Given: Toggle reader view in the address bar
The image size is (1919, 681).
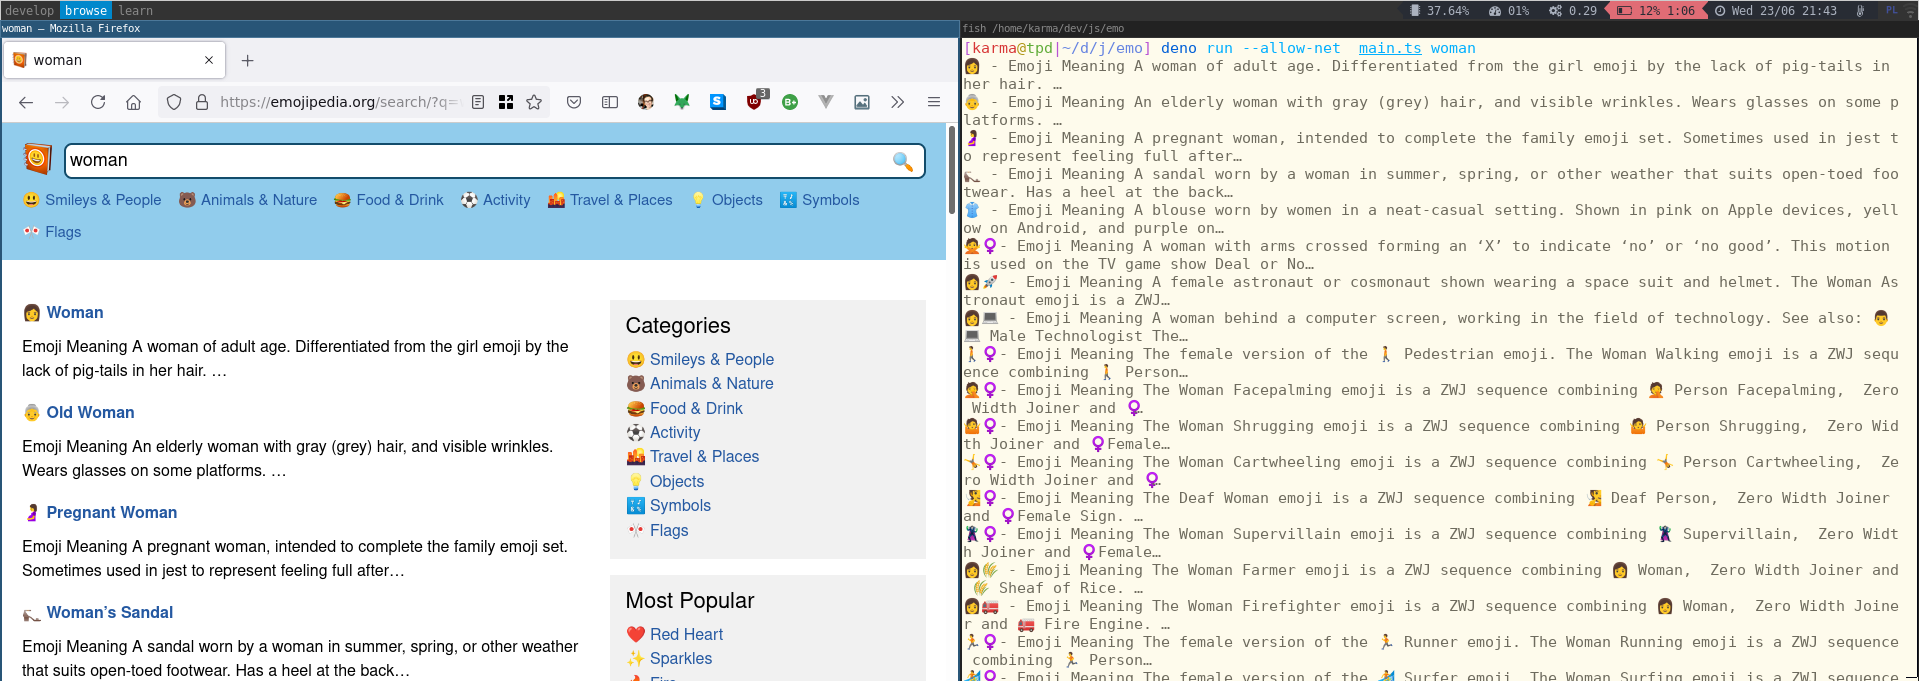Looking at the screenshot, I should point(478,102).
